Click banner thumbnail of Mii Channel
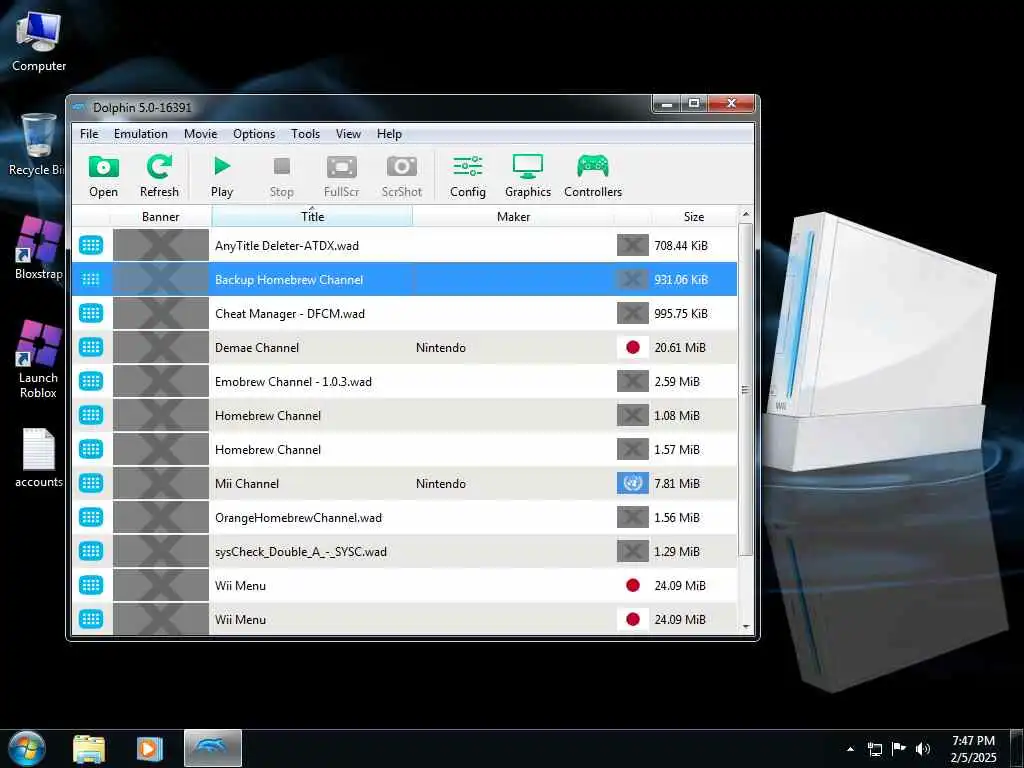This screenshot has height=768, width=1024. click(161, 483)
